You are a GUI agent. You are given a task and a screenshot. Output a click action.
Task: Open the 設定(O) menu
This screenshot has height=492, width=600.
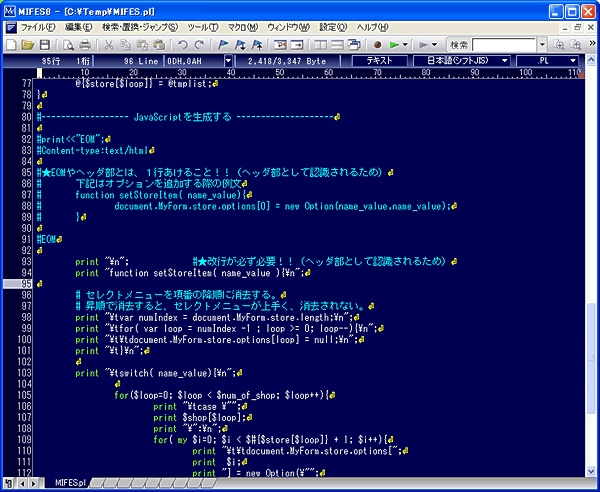coord(333,27)
